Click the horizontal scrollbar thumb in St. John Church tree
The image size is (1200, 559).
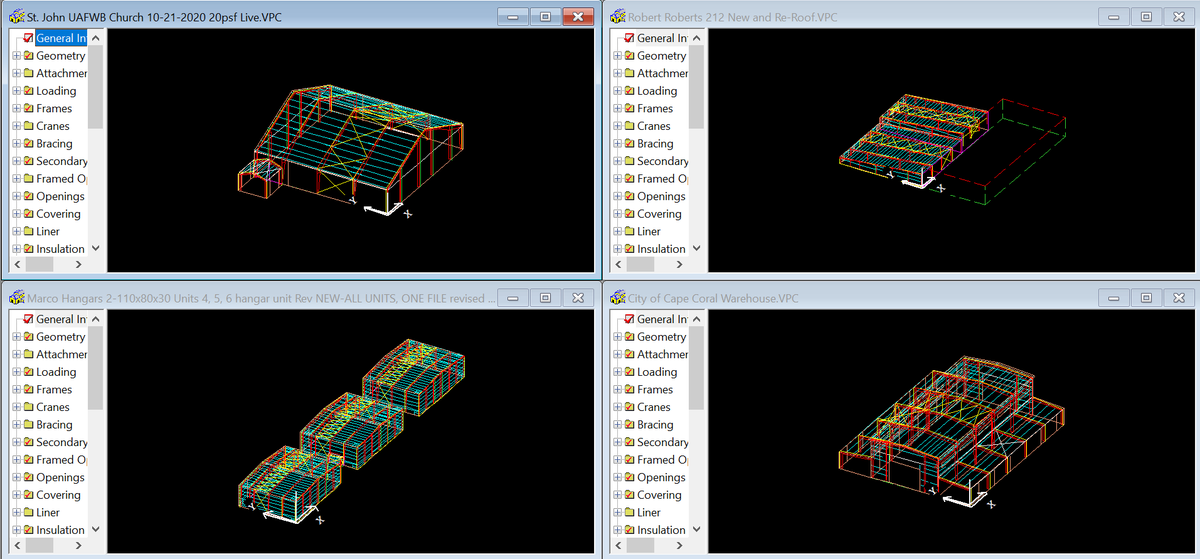[39, 265]
